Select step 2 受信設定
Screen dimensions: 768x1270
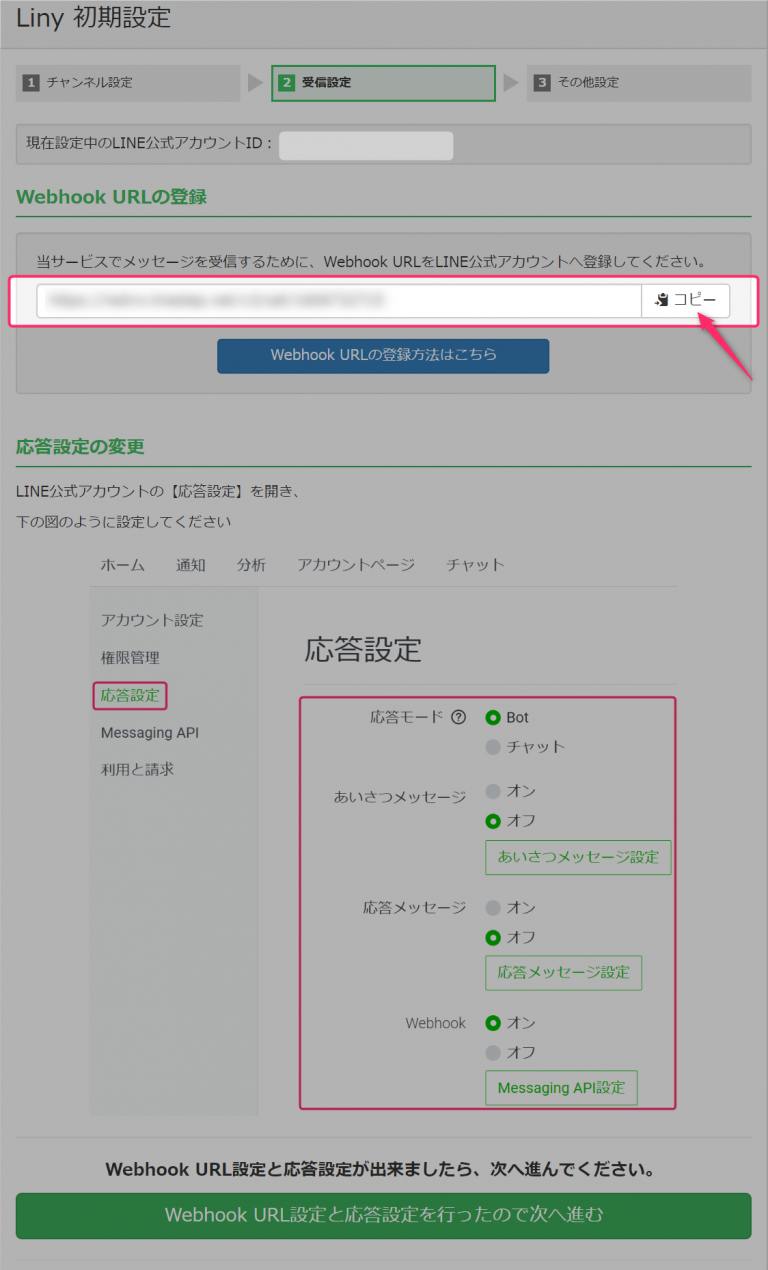[383, 83]
